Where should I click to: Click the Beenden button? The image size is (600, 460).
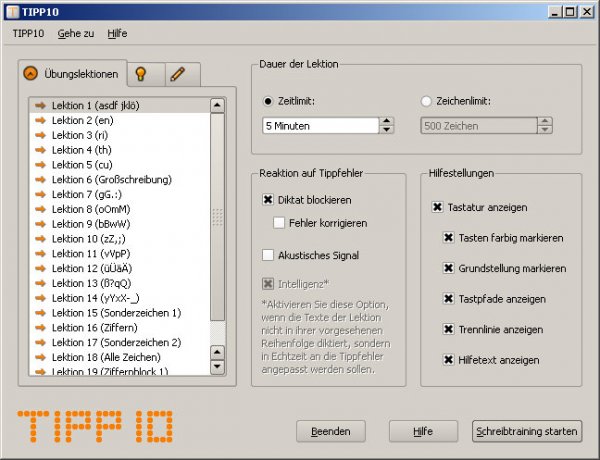click(x=329, y=431)
